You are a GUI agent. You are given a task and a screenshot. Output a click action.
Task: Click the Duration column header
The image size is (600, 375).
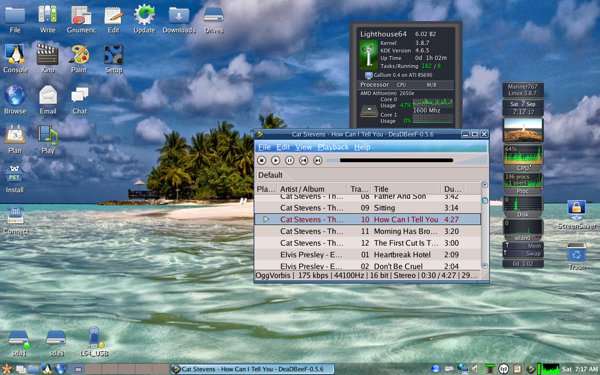tap(453, 189)
